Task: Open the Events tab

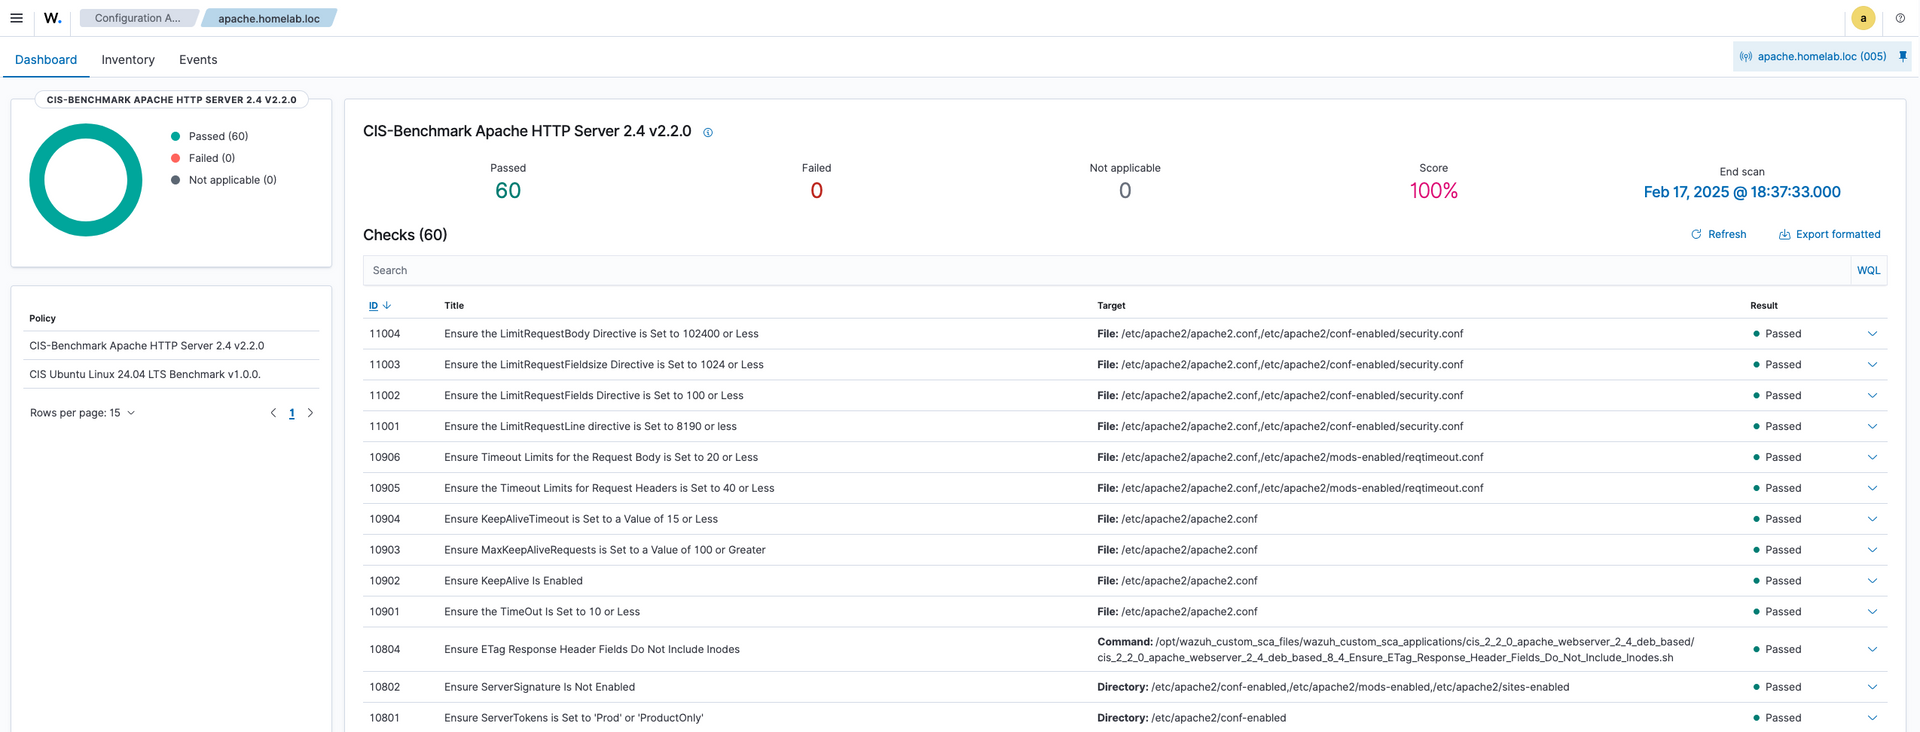Action: click(198, 60)
